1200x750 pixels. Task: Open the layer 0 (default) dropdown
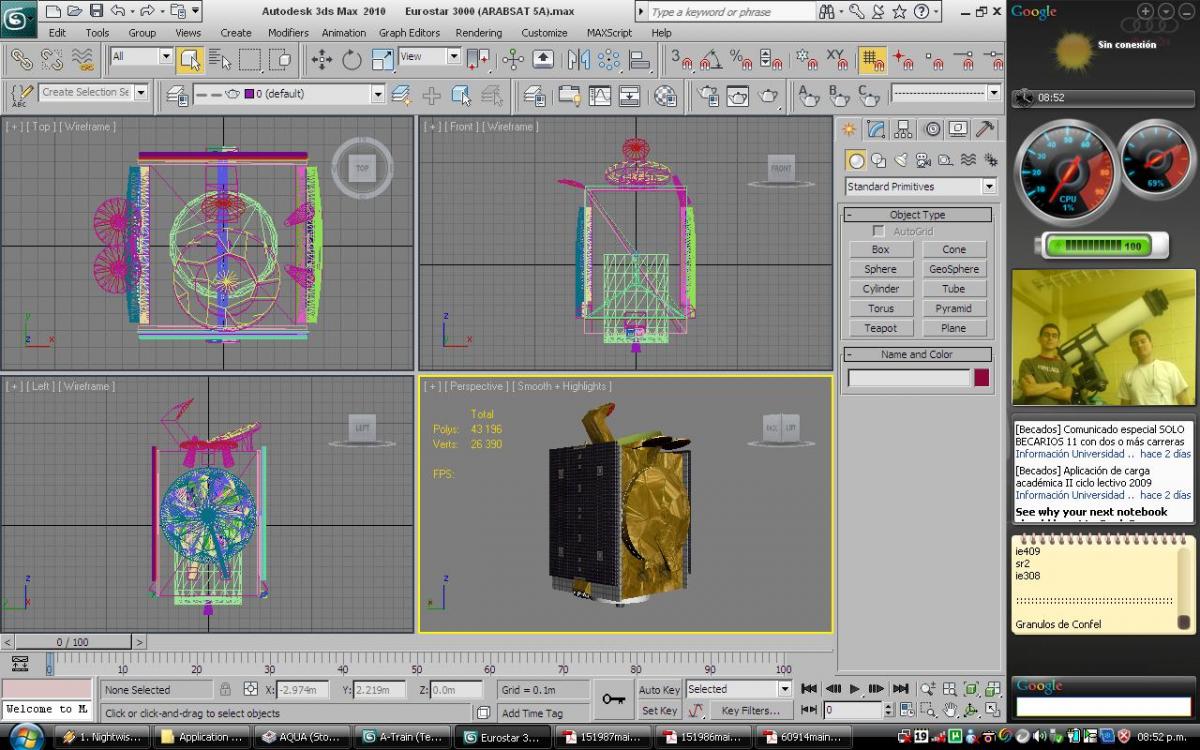[x=377, y=94]
